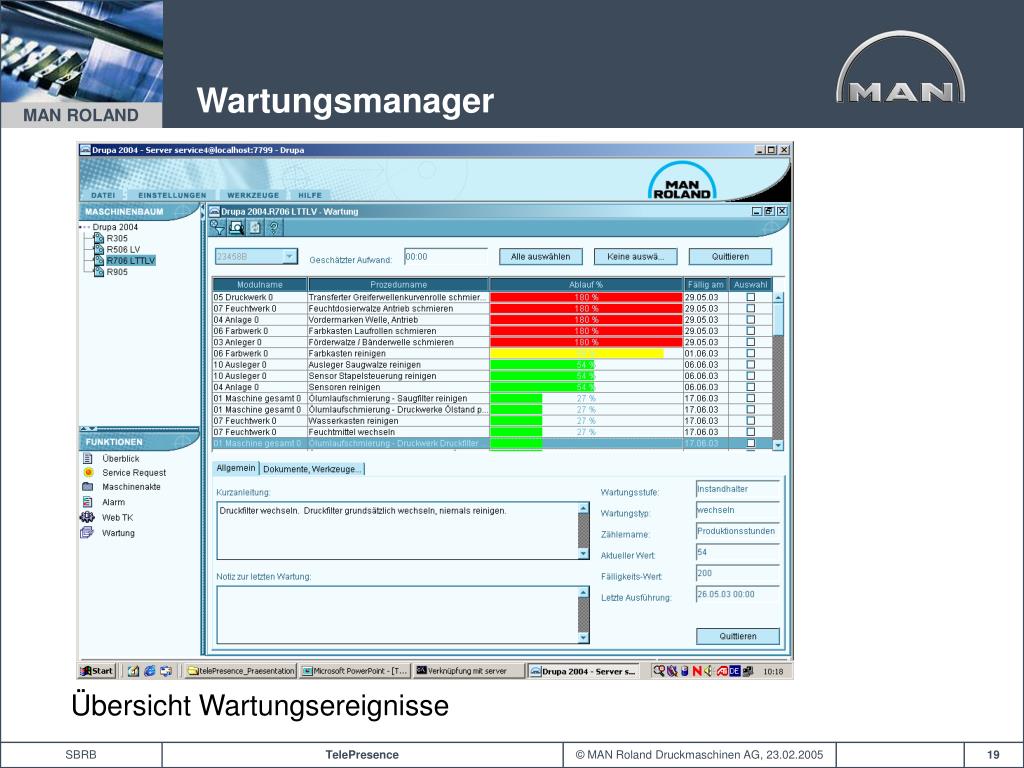Click the yellow progress bar for Farbkasten reinigen

tap(577, 353)
